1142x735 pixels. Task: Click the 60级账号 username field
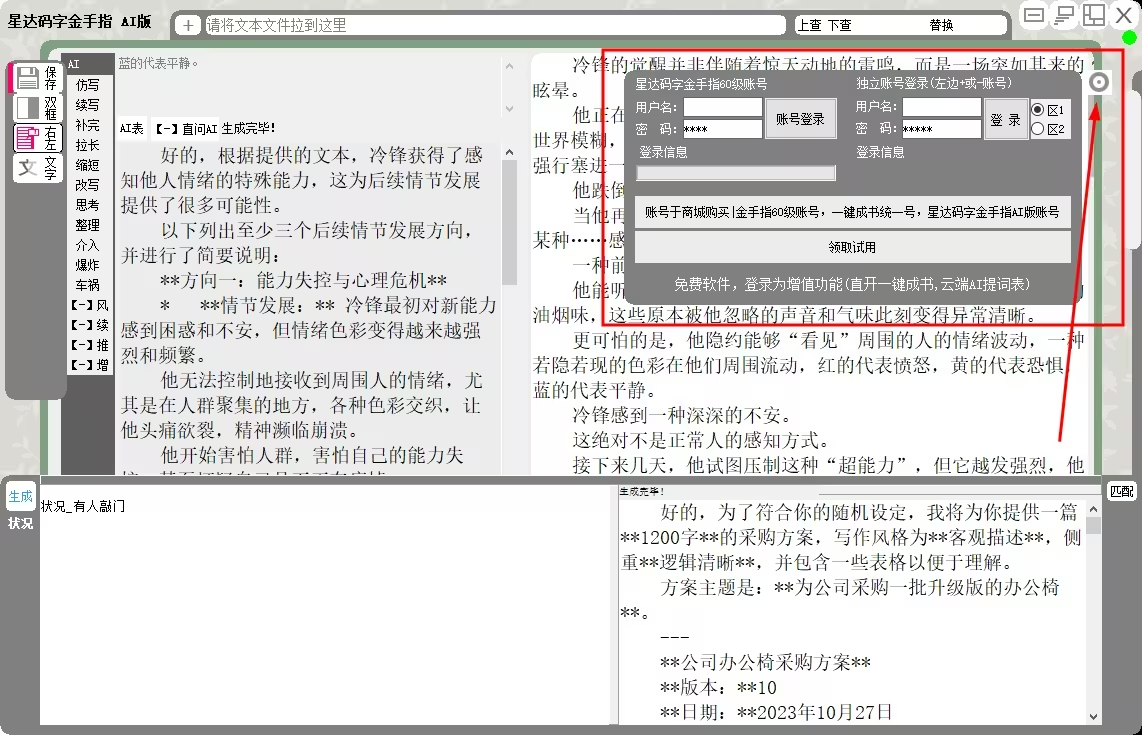pos(722,108)
